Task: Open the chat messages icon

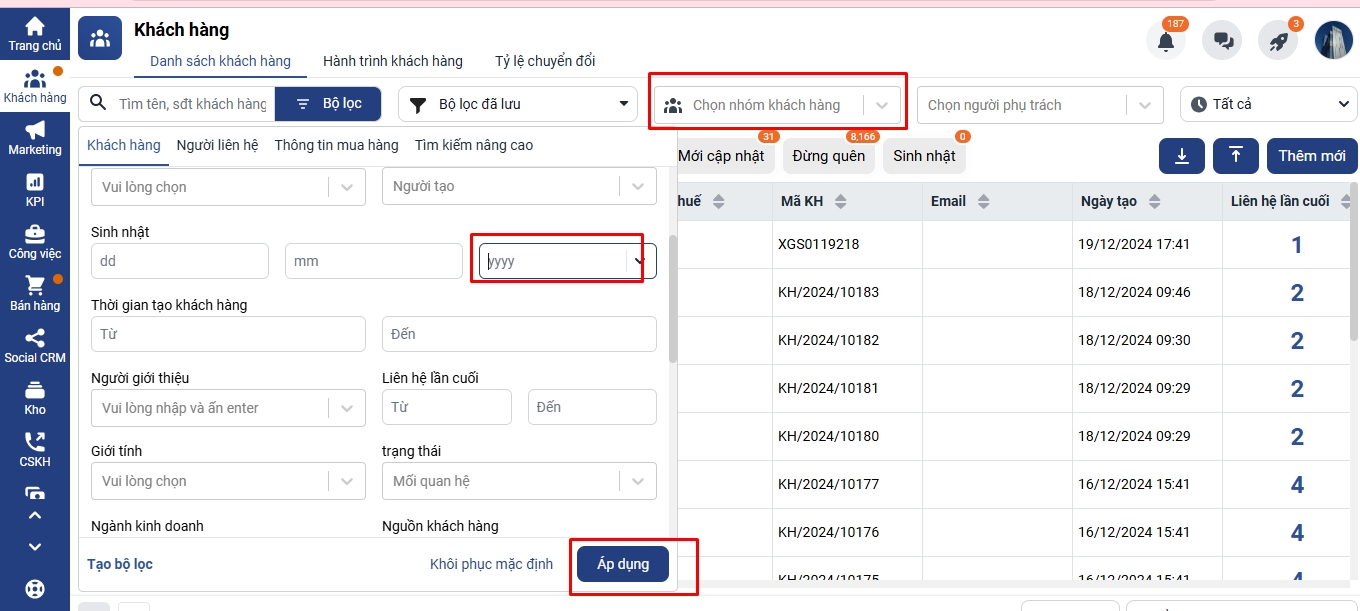Action: 1221,42
